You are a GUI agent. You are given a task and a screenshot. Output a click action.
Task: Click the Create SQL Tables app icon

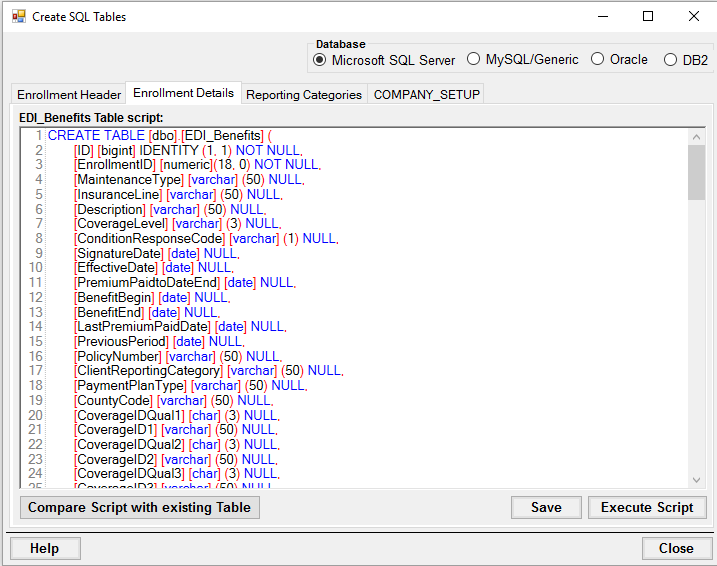18,17
